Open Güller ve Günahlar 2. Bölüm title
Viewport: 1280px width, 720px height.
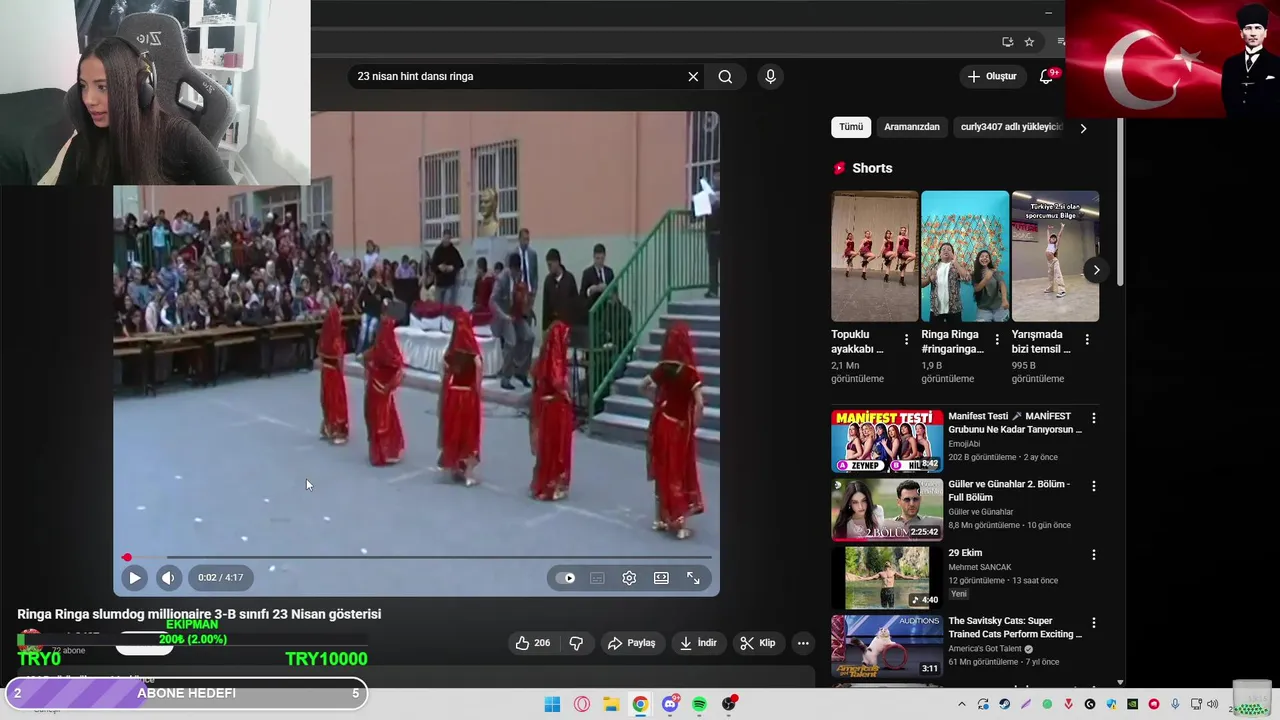point(1009,491)
